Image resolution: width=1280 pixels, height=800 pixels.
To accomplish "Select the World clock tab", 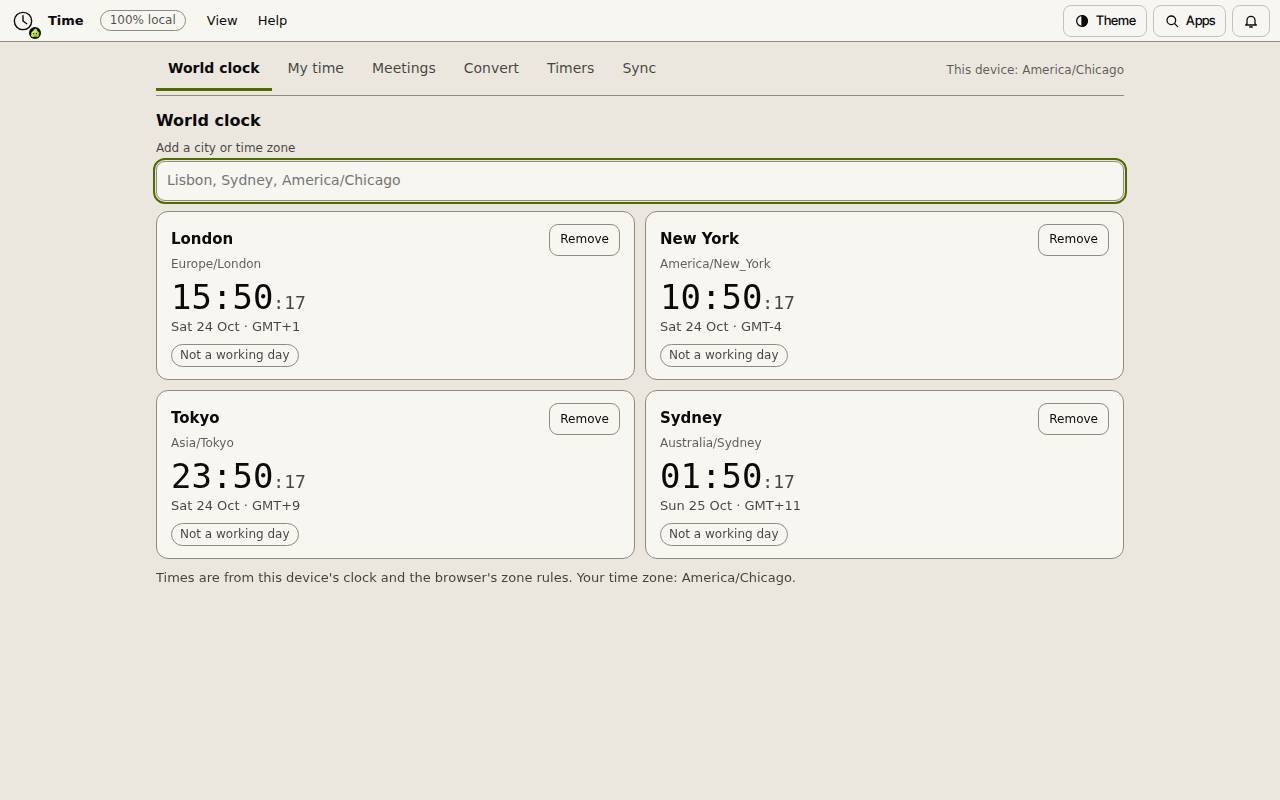I will pyautogui.click(x=214, y=68).
